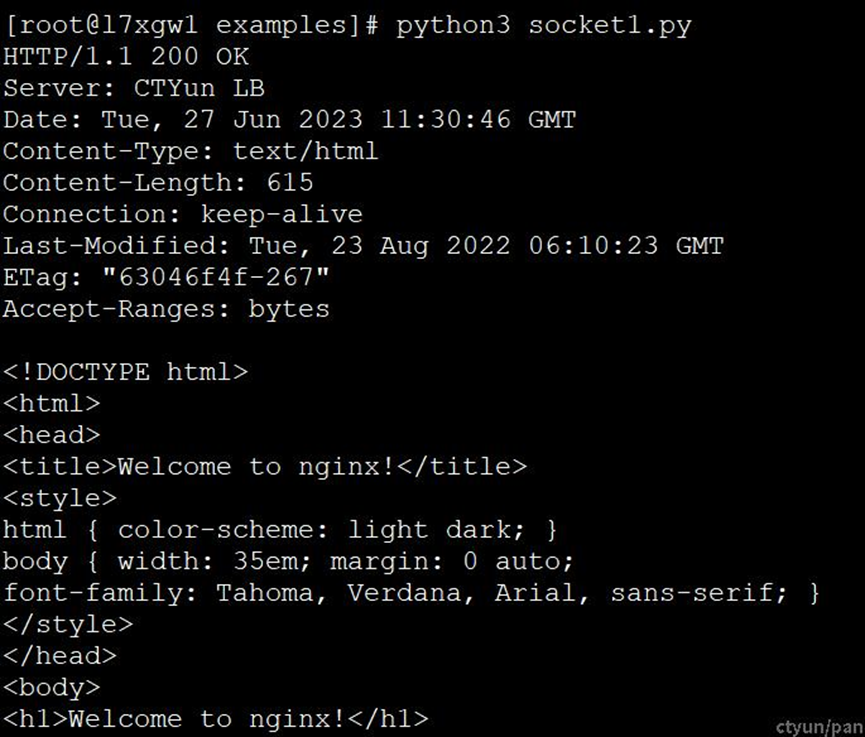The height and width of the screenshot is (737, 865).
Task: Click the ETag value text
Action: coord(216,277)
